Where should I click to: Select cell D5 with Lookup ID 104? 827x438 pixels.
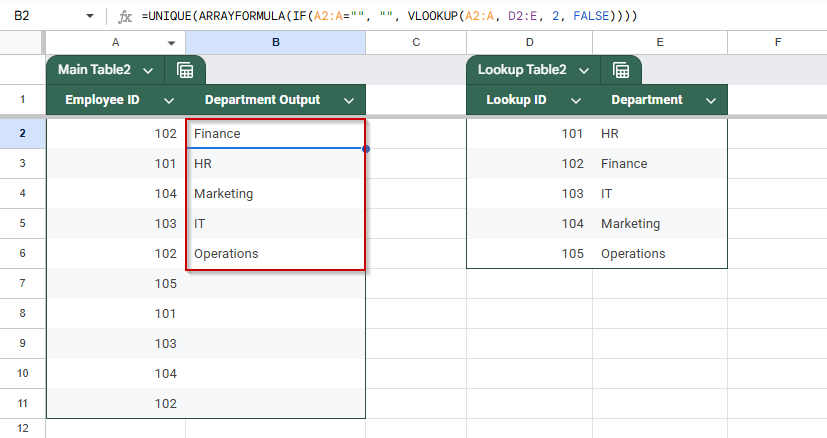530,224
